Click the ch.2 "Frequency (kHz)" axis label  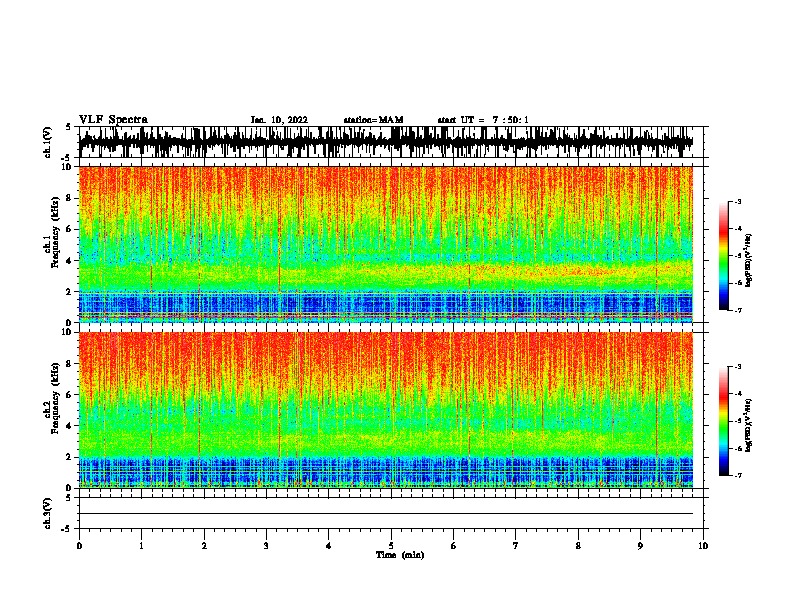(55, 398)
